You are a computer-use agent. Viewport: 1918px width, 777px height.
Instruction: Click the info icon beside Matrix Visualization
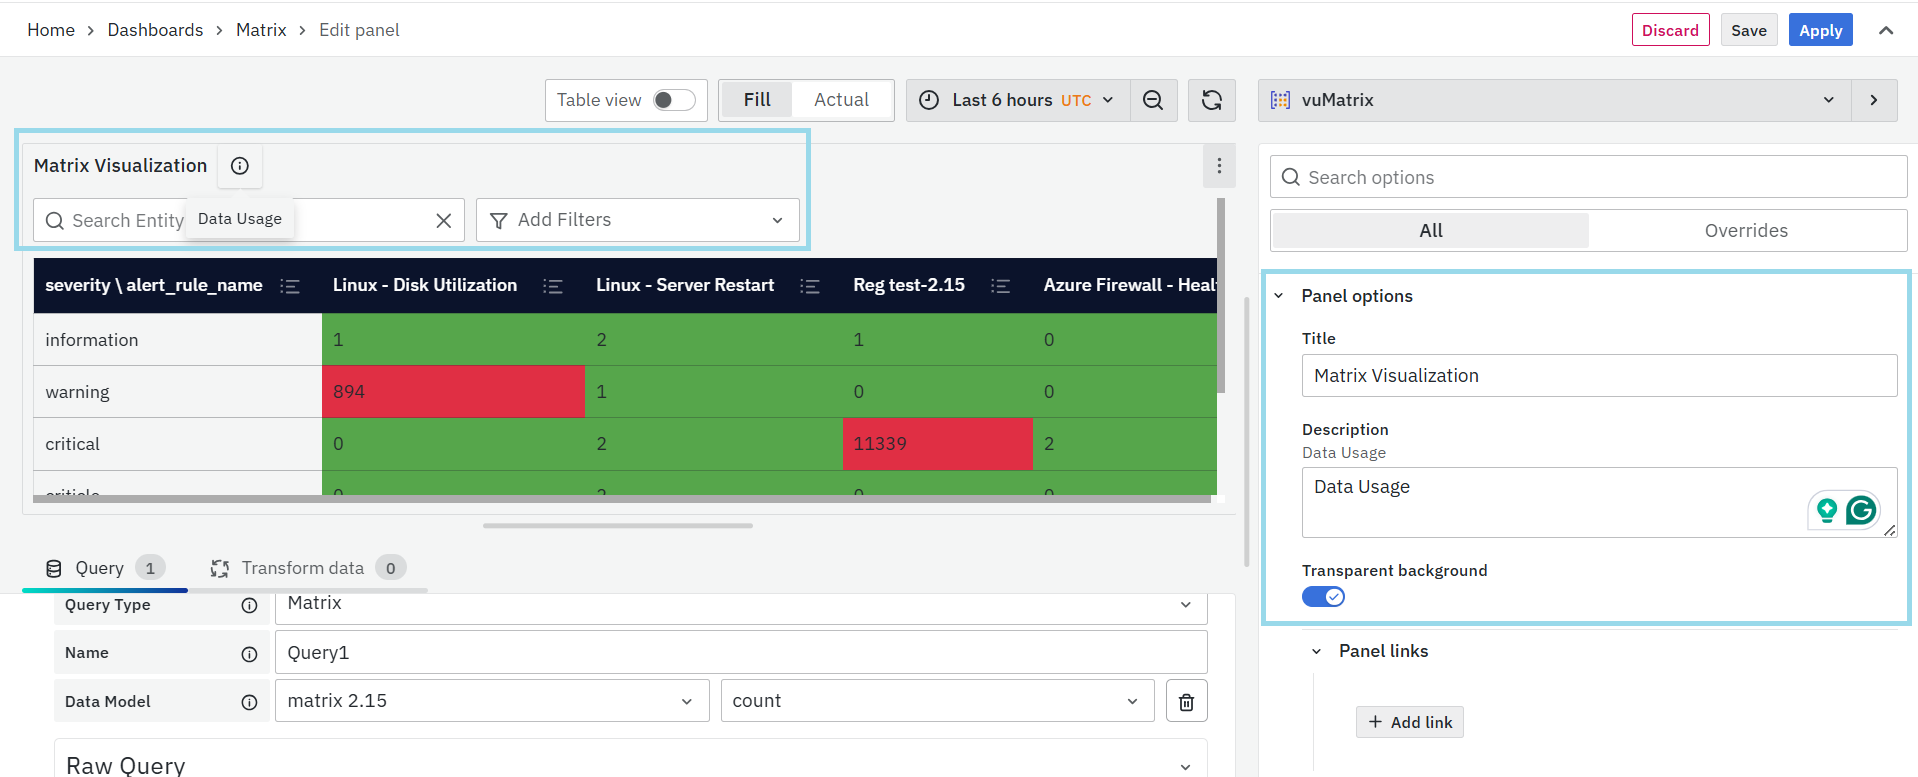click(240, 166)
